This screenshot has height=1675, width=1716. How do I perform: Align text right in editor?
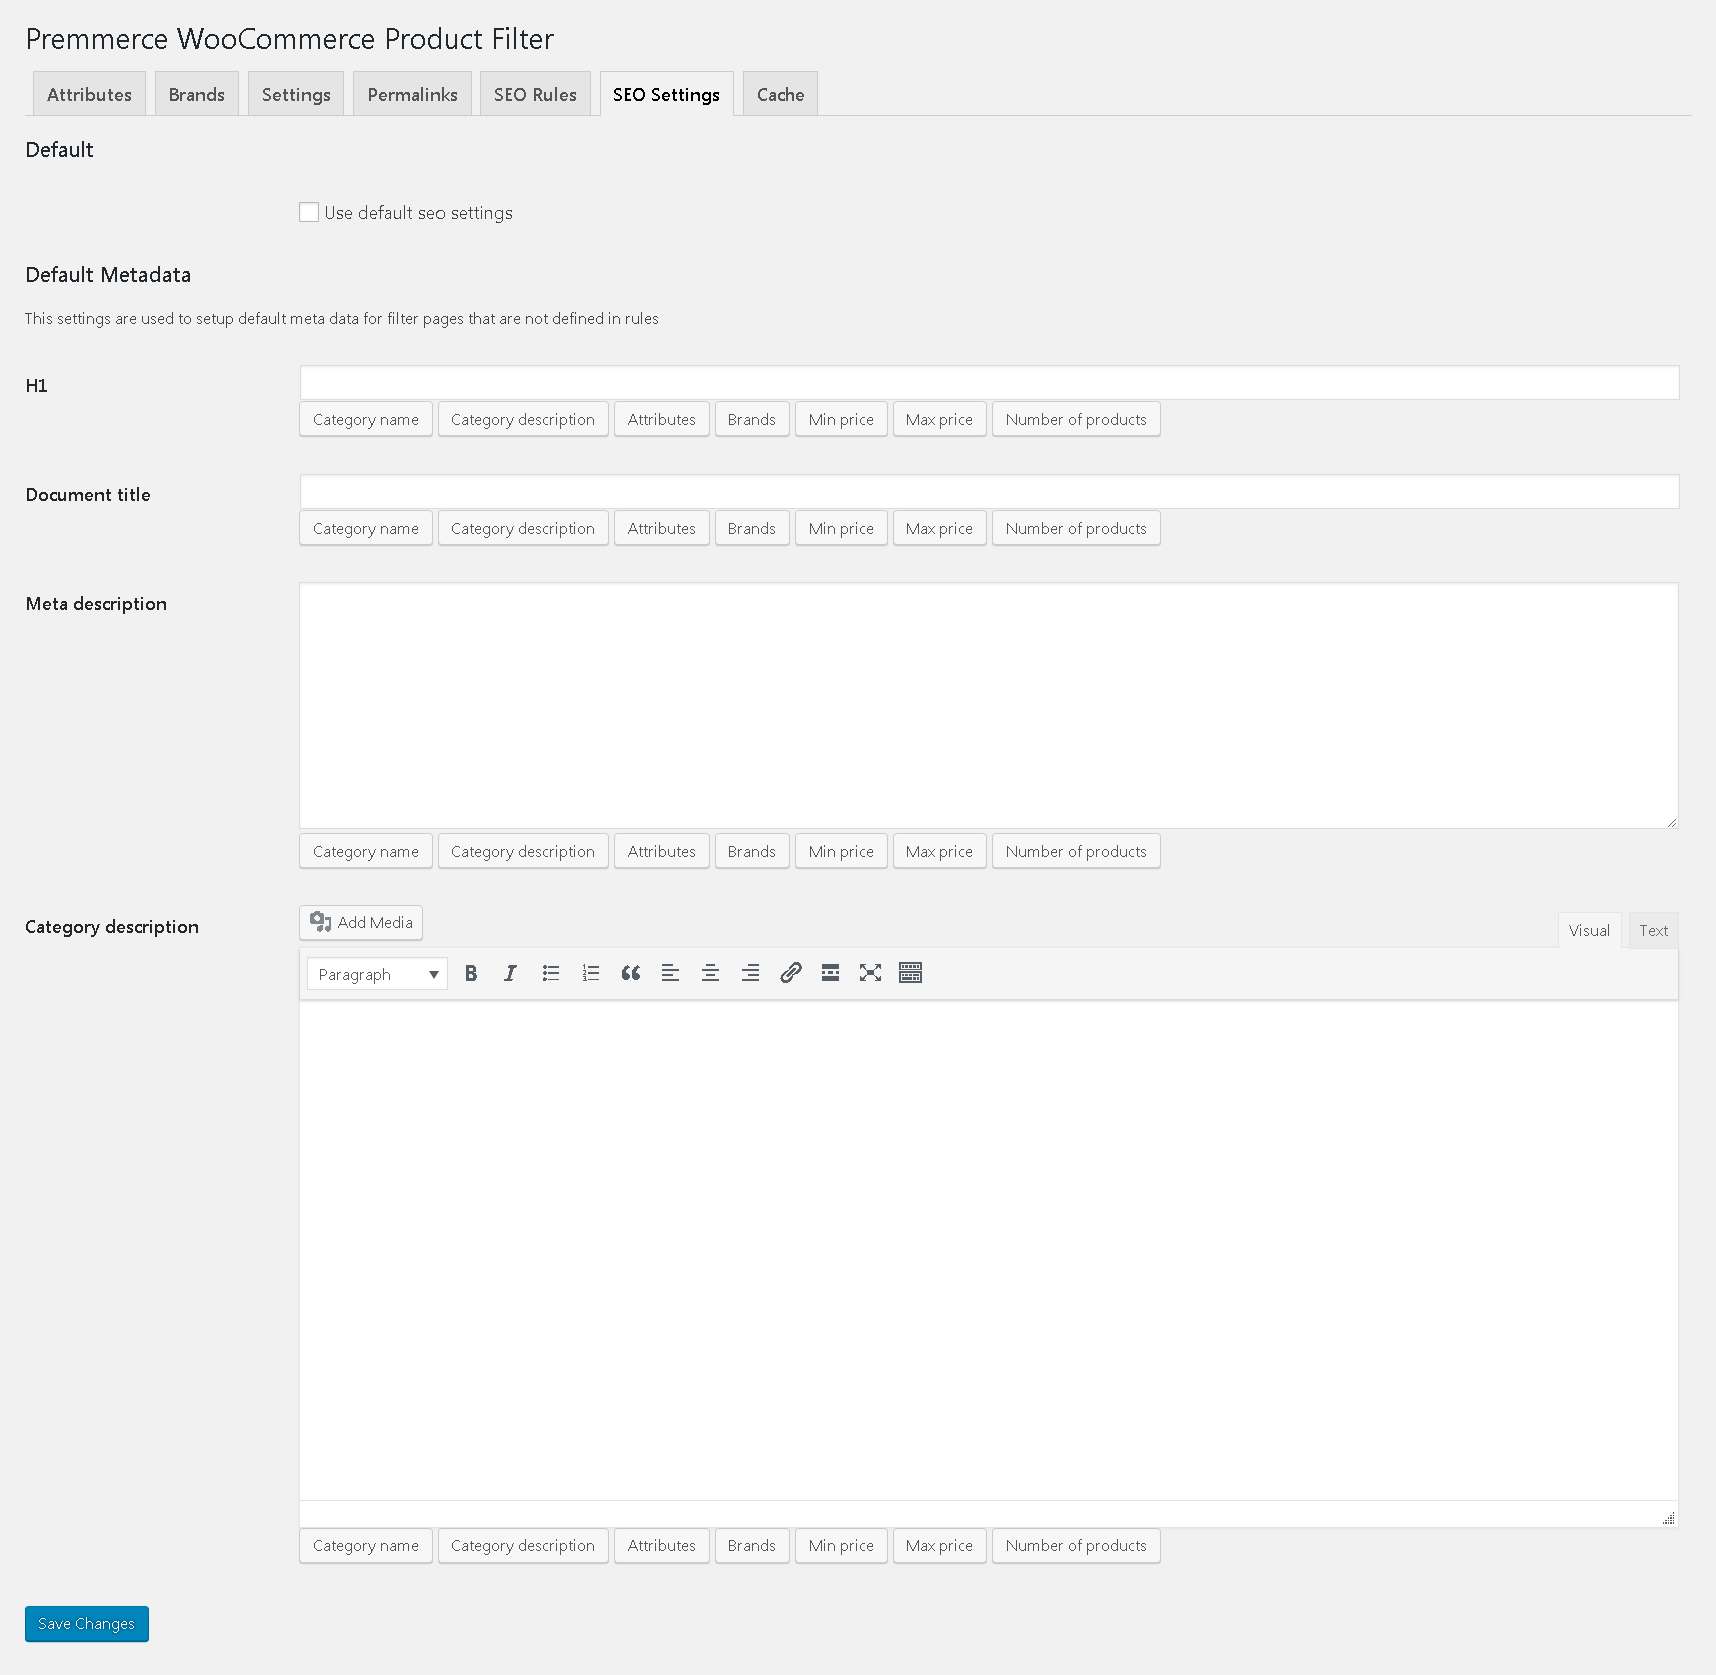(x=750, y=973)
